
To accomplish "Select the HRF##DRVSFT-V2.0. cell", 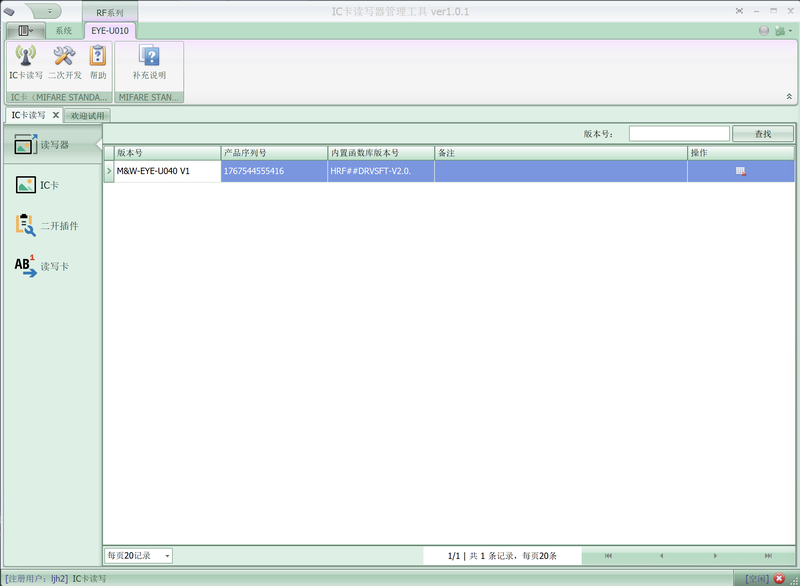I will 381,171.
